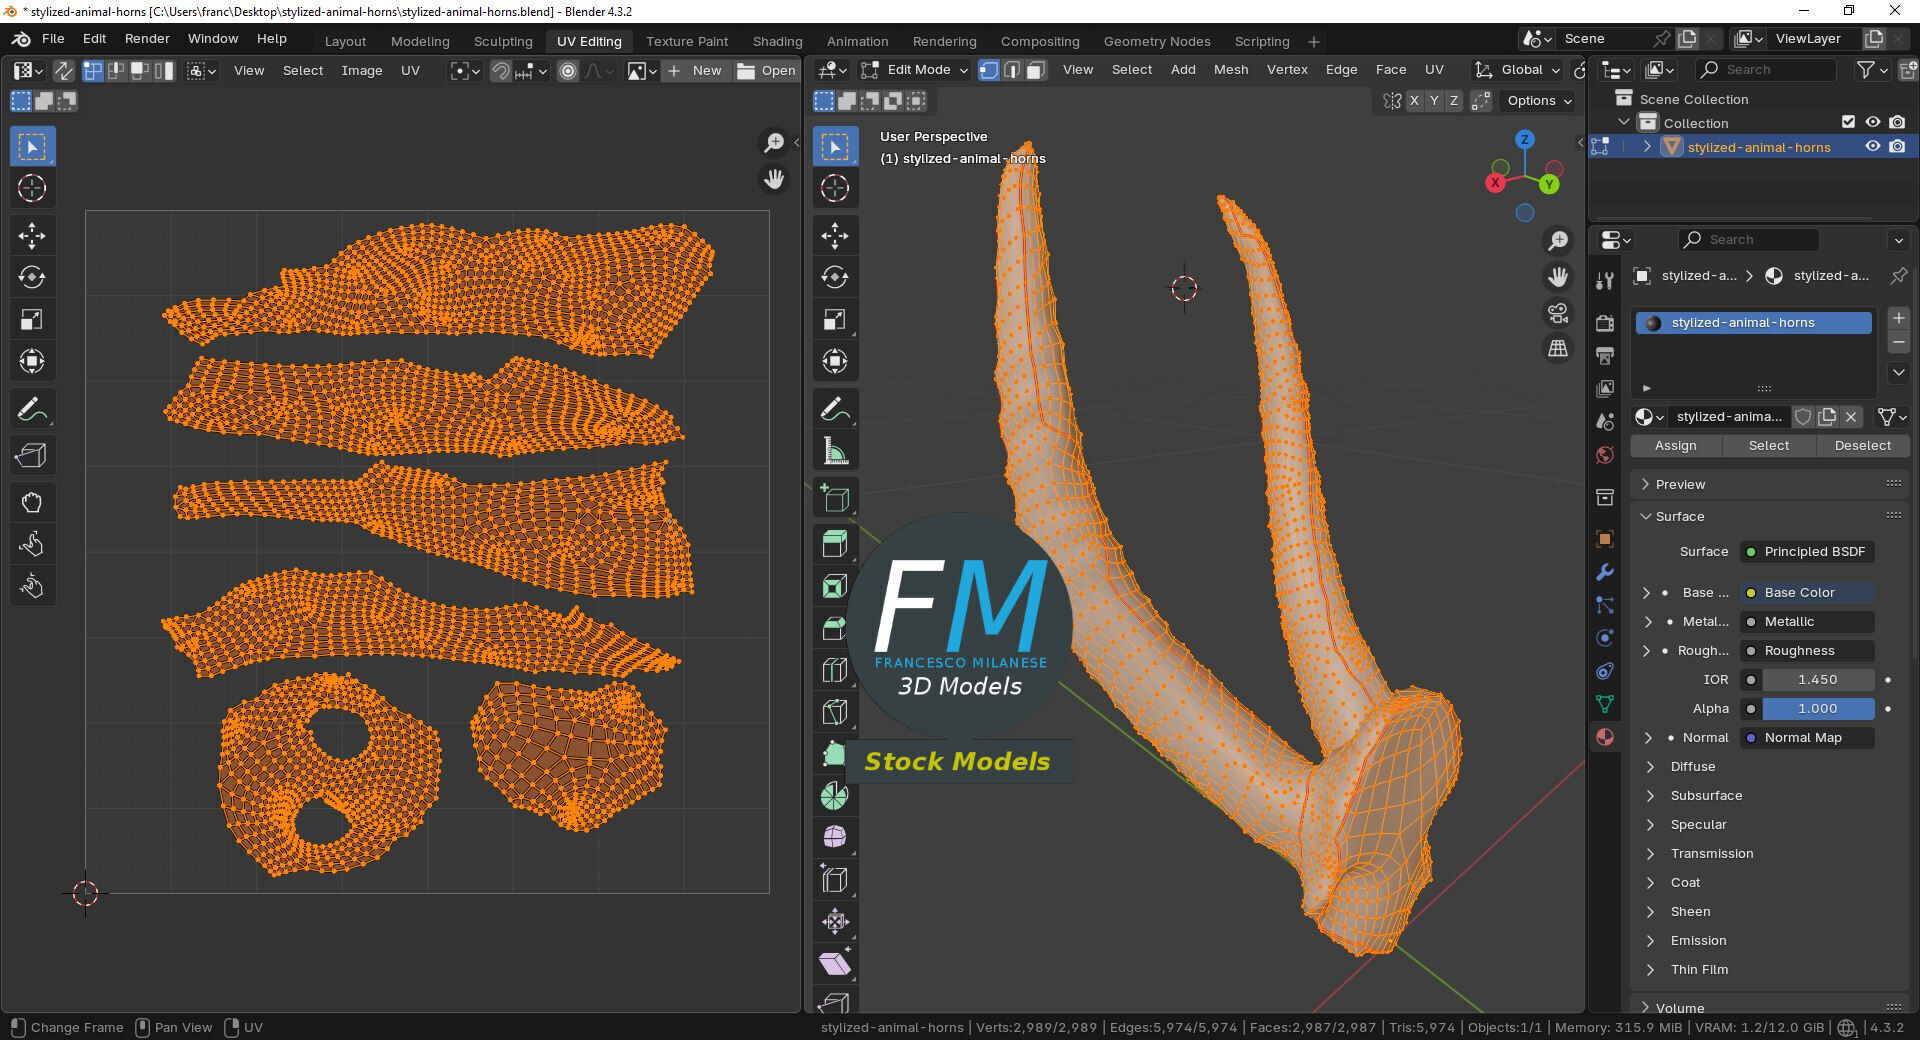Image resolution: width=1920 pixels, height=1040 pixels.
Task: Hide stylized-animal-horns object in viewport
Action: 1873,146
